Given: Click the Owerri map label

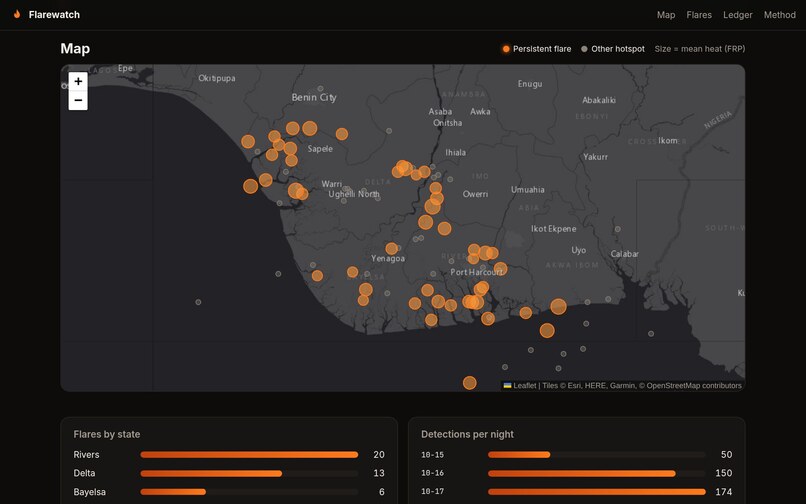Looking at the screenshot, I should (x=475, y=194).
